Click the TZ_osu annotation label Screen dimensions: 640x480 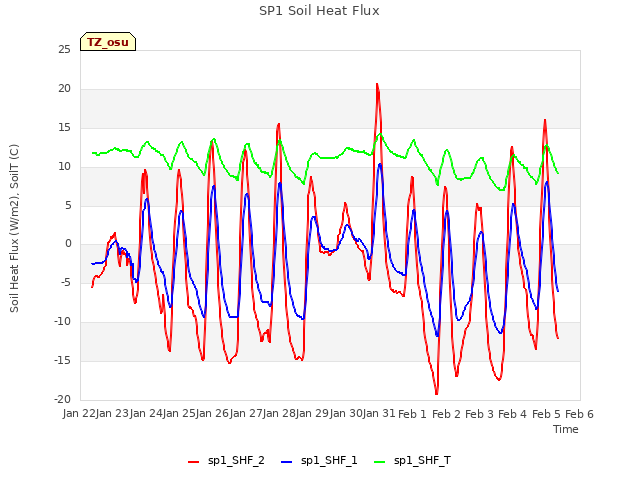click(x=108, y=42)
